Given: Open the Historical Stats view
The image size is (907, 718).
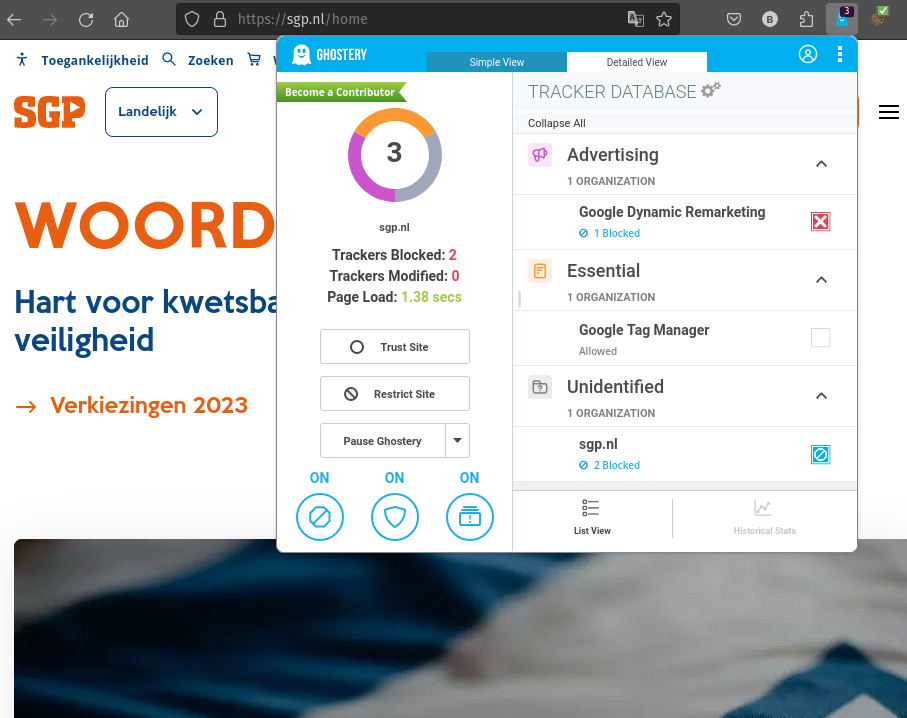Looking at the screenshot, I should (765, 518).
